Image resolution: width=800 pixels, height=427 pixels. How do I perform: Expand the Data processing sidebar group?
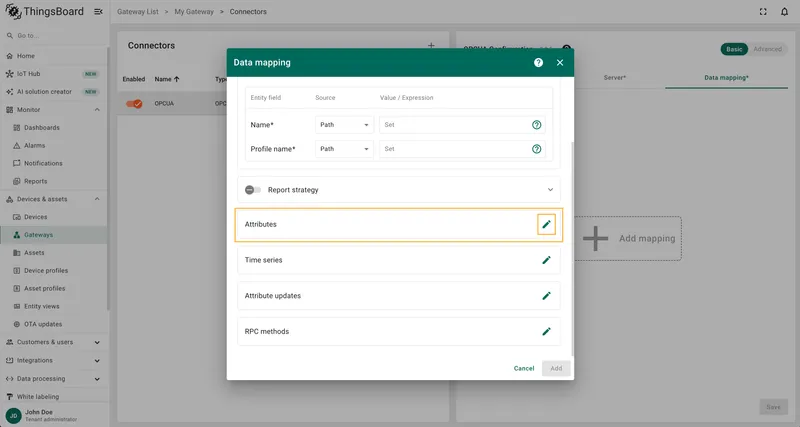click(x=97, y=379)
